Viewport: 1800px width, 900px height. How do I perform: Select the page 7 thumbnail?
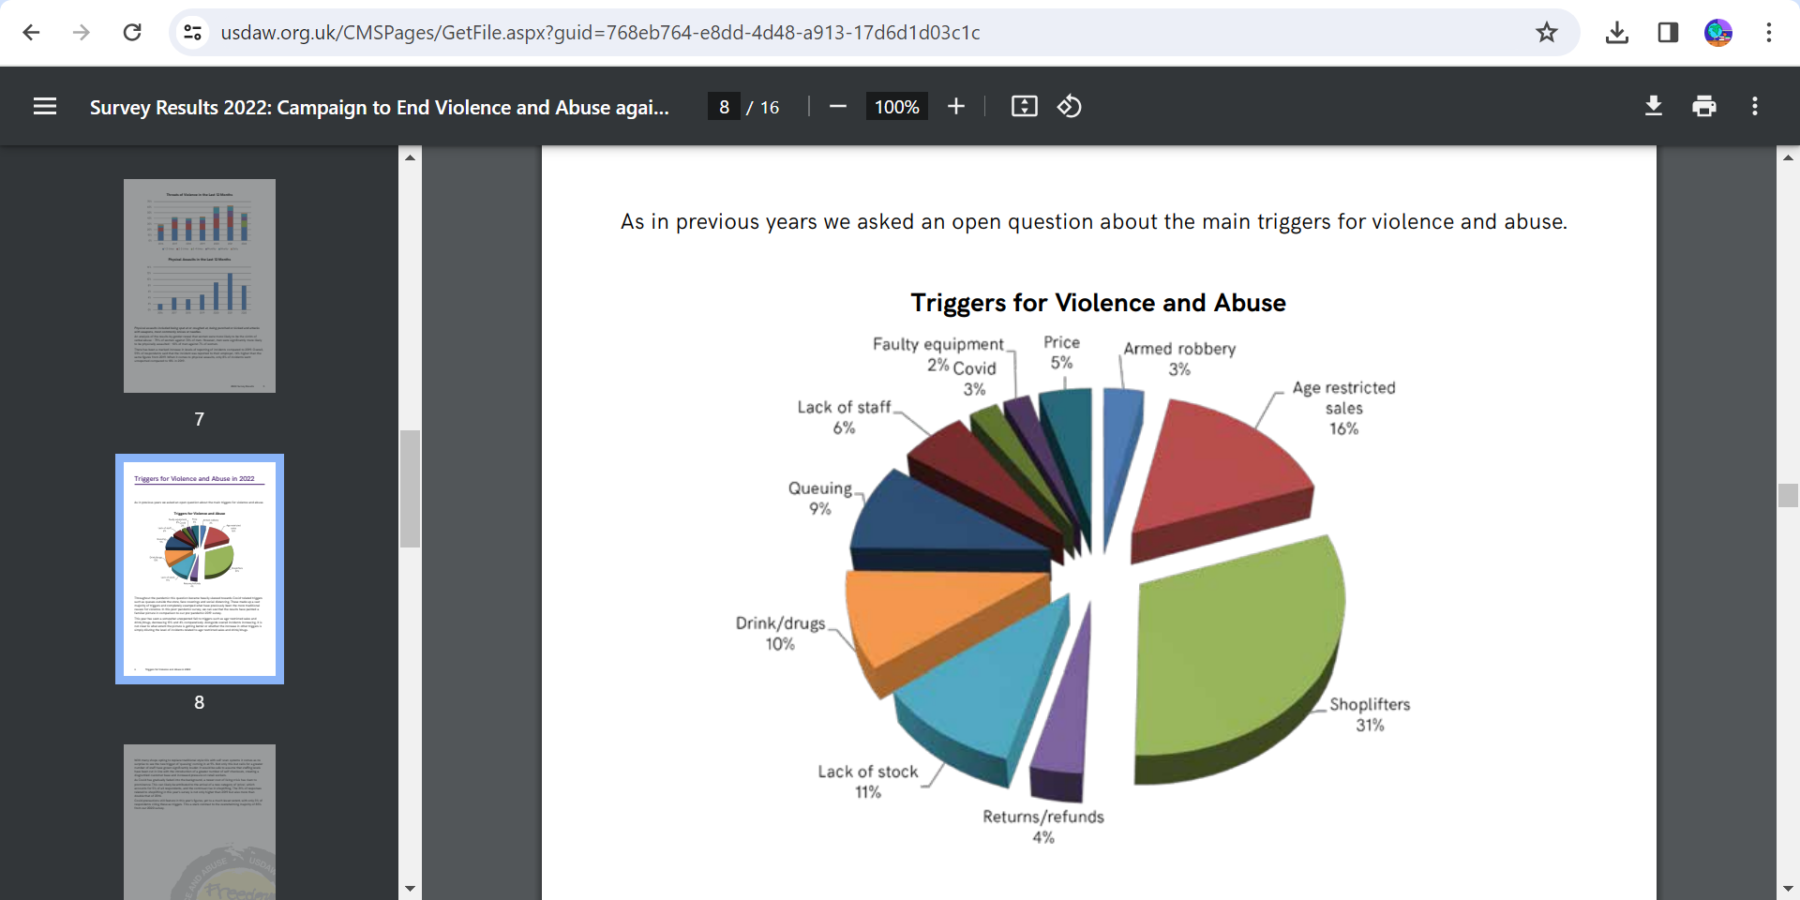pyautogui.click(x=199, y=286)
